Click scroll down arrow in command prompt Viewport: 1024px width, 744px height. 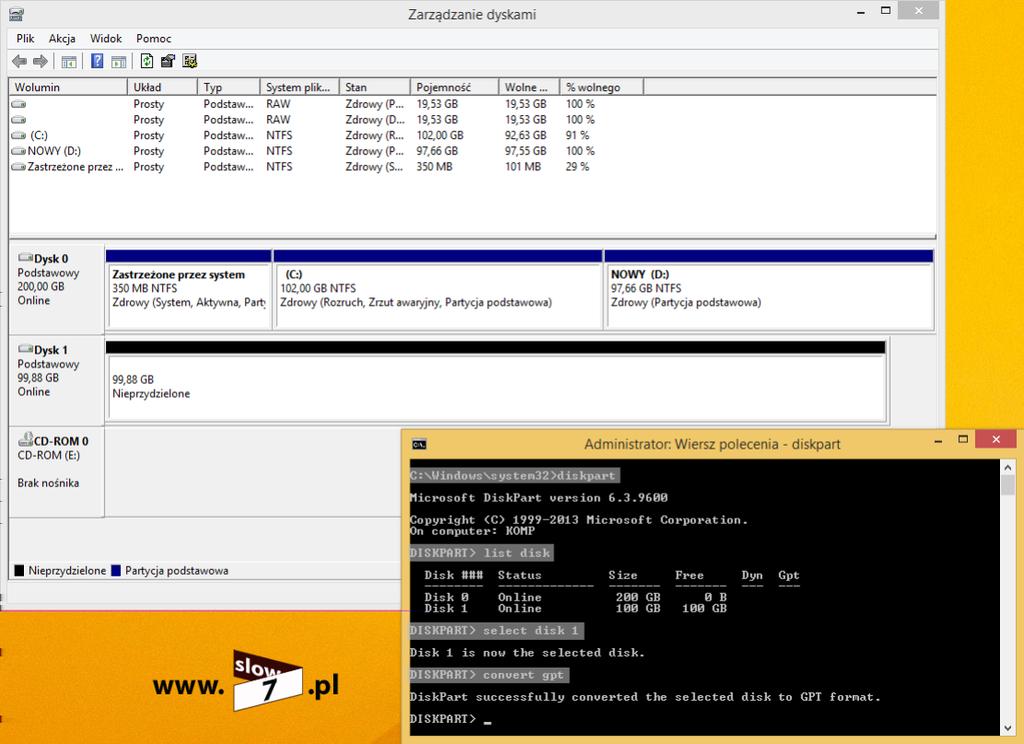[x=1008, y=728]
